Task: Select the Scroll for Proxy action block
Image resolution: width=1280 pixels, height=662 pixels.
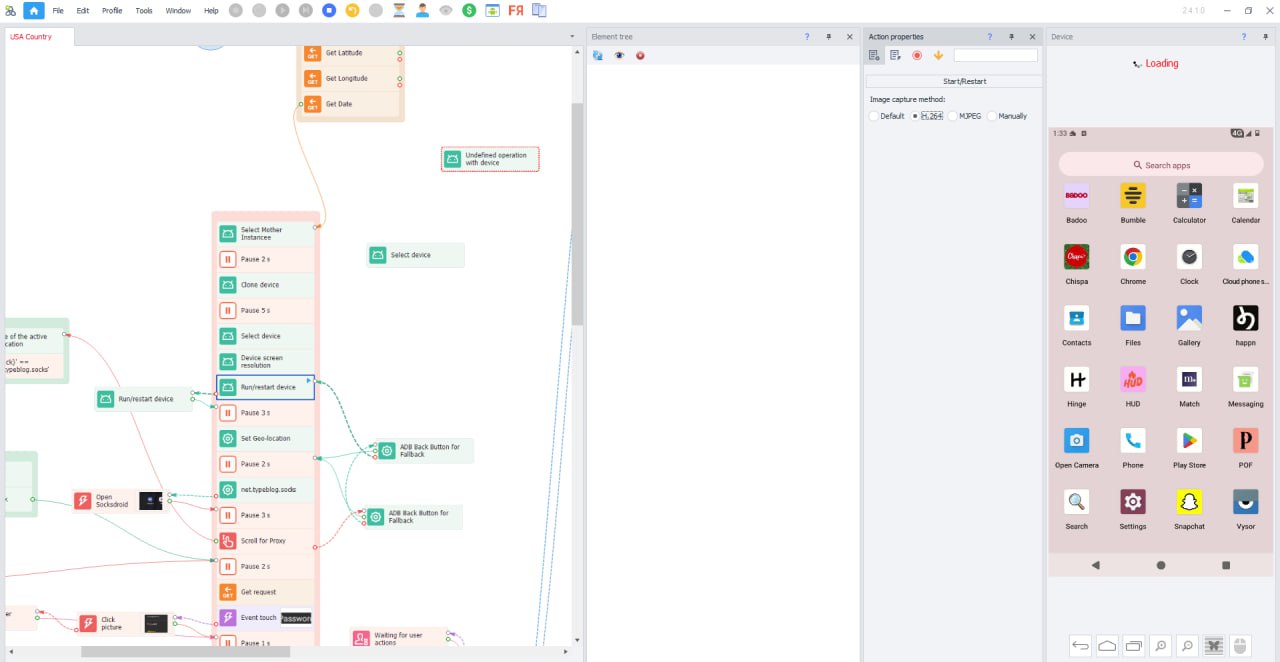Action: (x=266, y=541)
